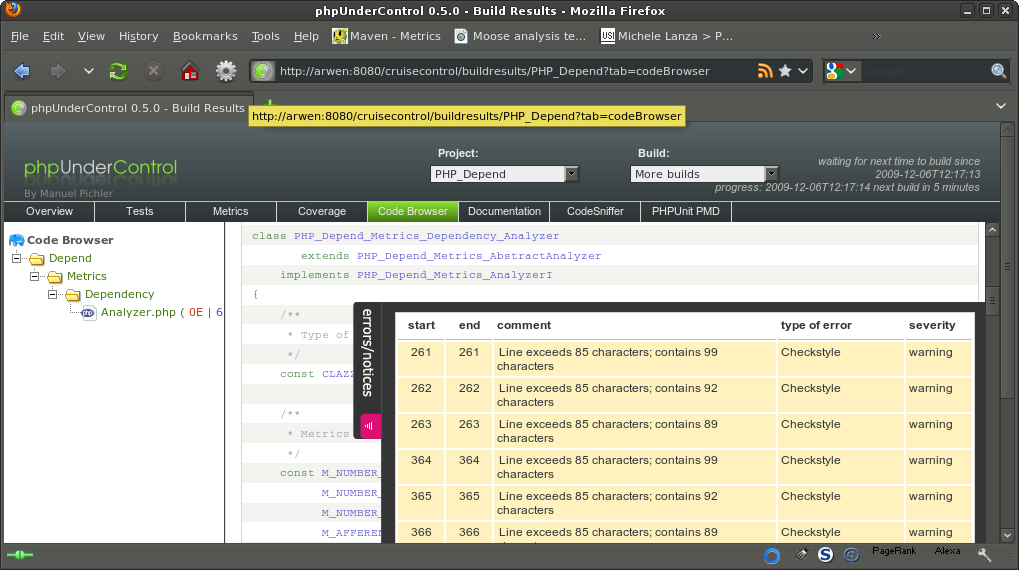The image size is (1019, 570).
Task: Open the Bookmarks menu
Action: tap(205, 36)
